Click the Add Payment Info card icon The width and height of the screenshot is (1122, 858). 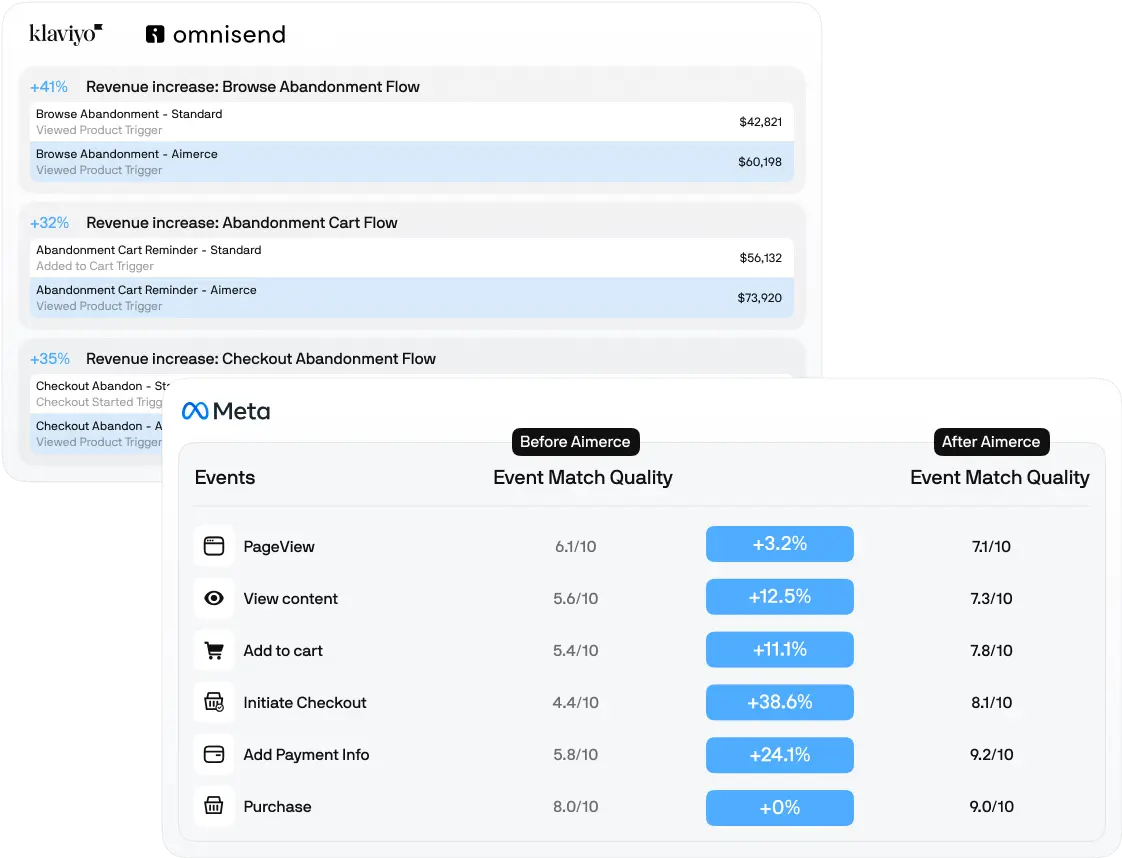click(214, 754)
